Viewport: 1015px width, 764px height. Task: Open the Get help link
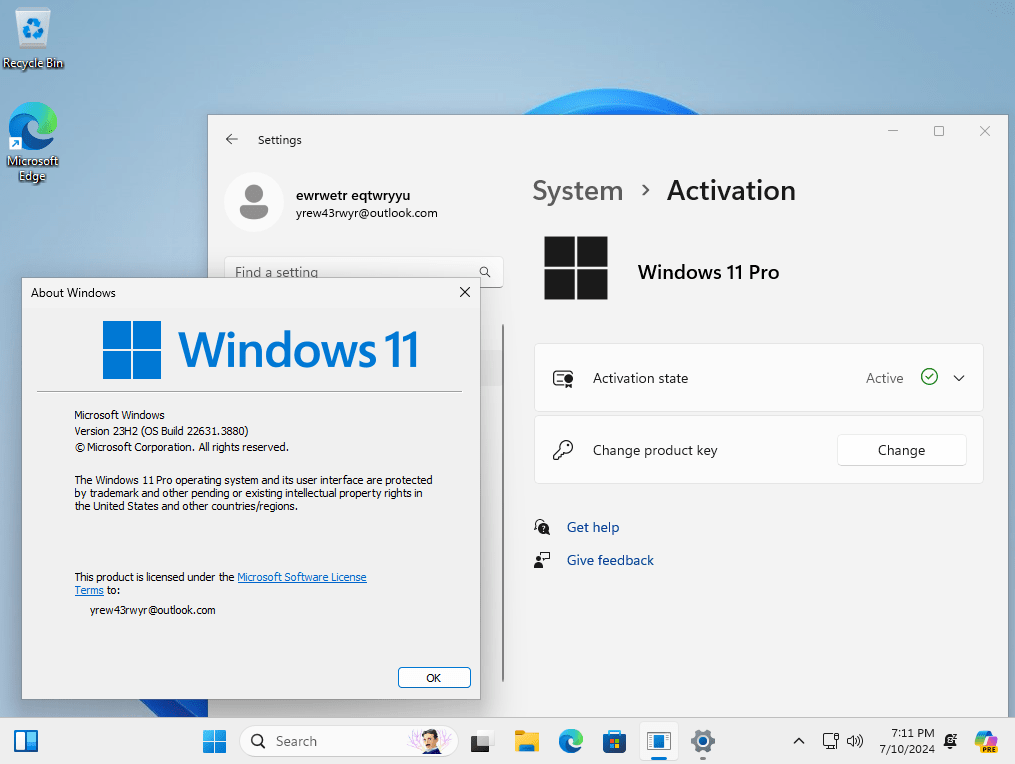[592, 527]
